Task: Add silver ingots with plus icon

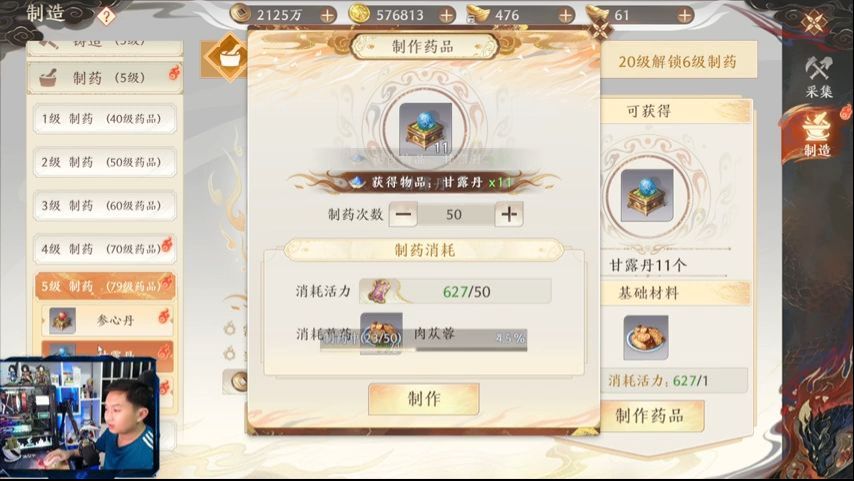Action: pos(566,15)
